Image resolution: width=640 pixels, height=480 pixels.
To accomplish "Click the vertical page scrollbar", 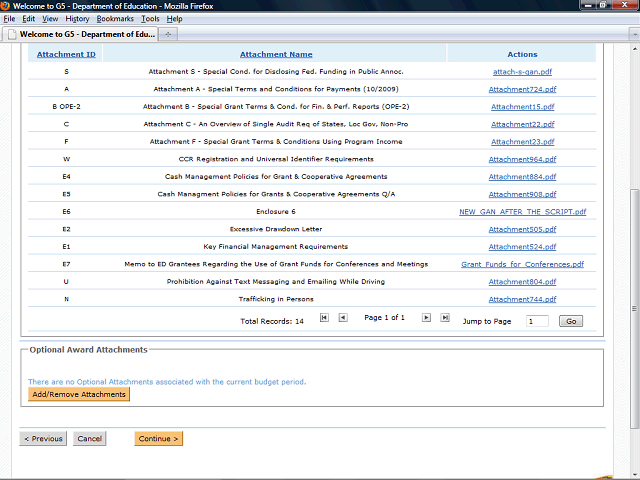I will pos(631,250).
